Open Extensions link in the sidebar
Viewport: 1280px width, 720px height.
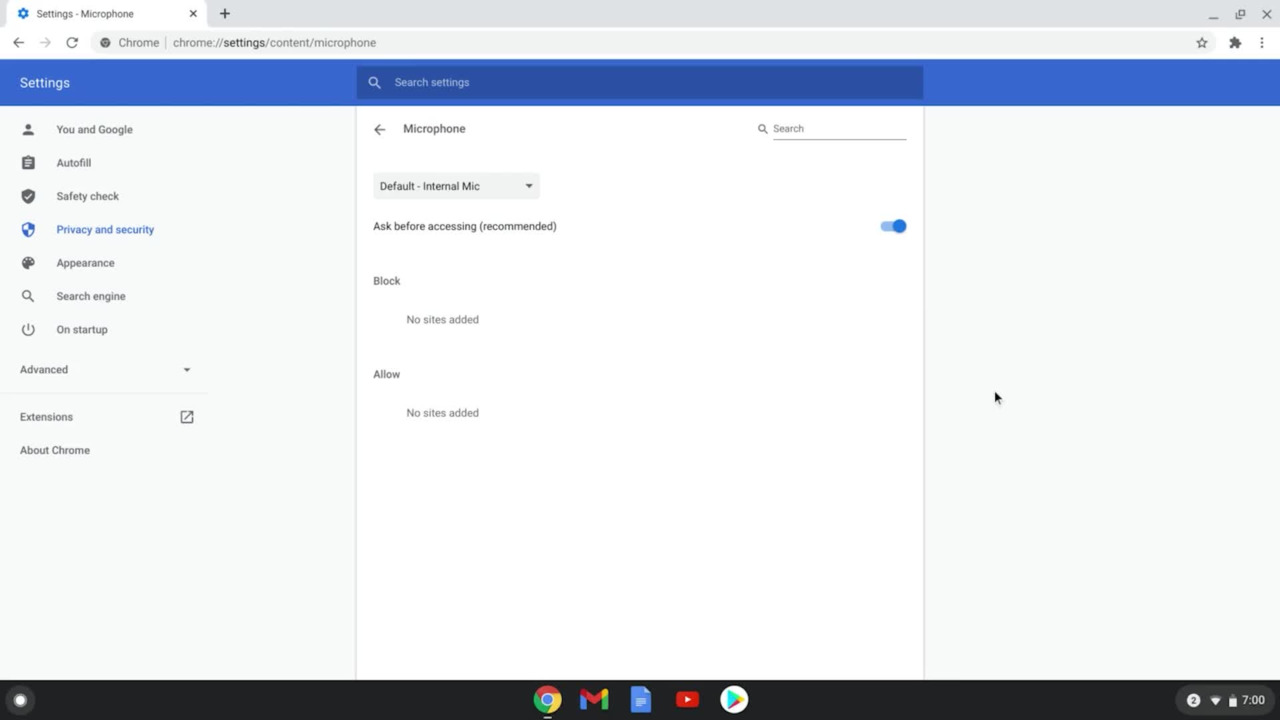(47, 417)
